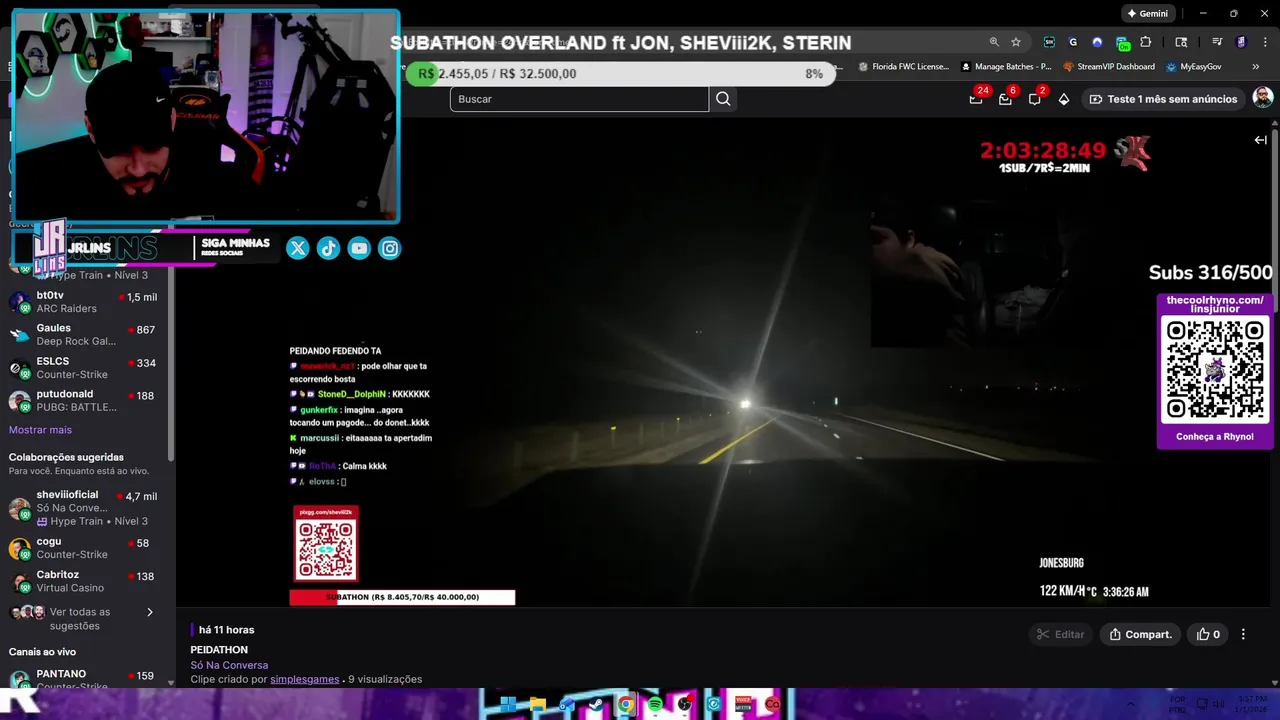
Task: Open Manage Batches bookmark
Action: (x=1006, y=67)
